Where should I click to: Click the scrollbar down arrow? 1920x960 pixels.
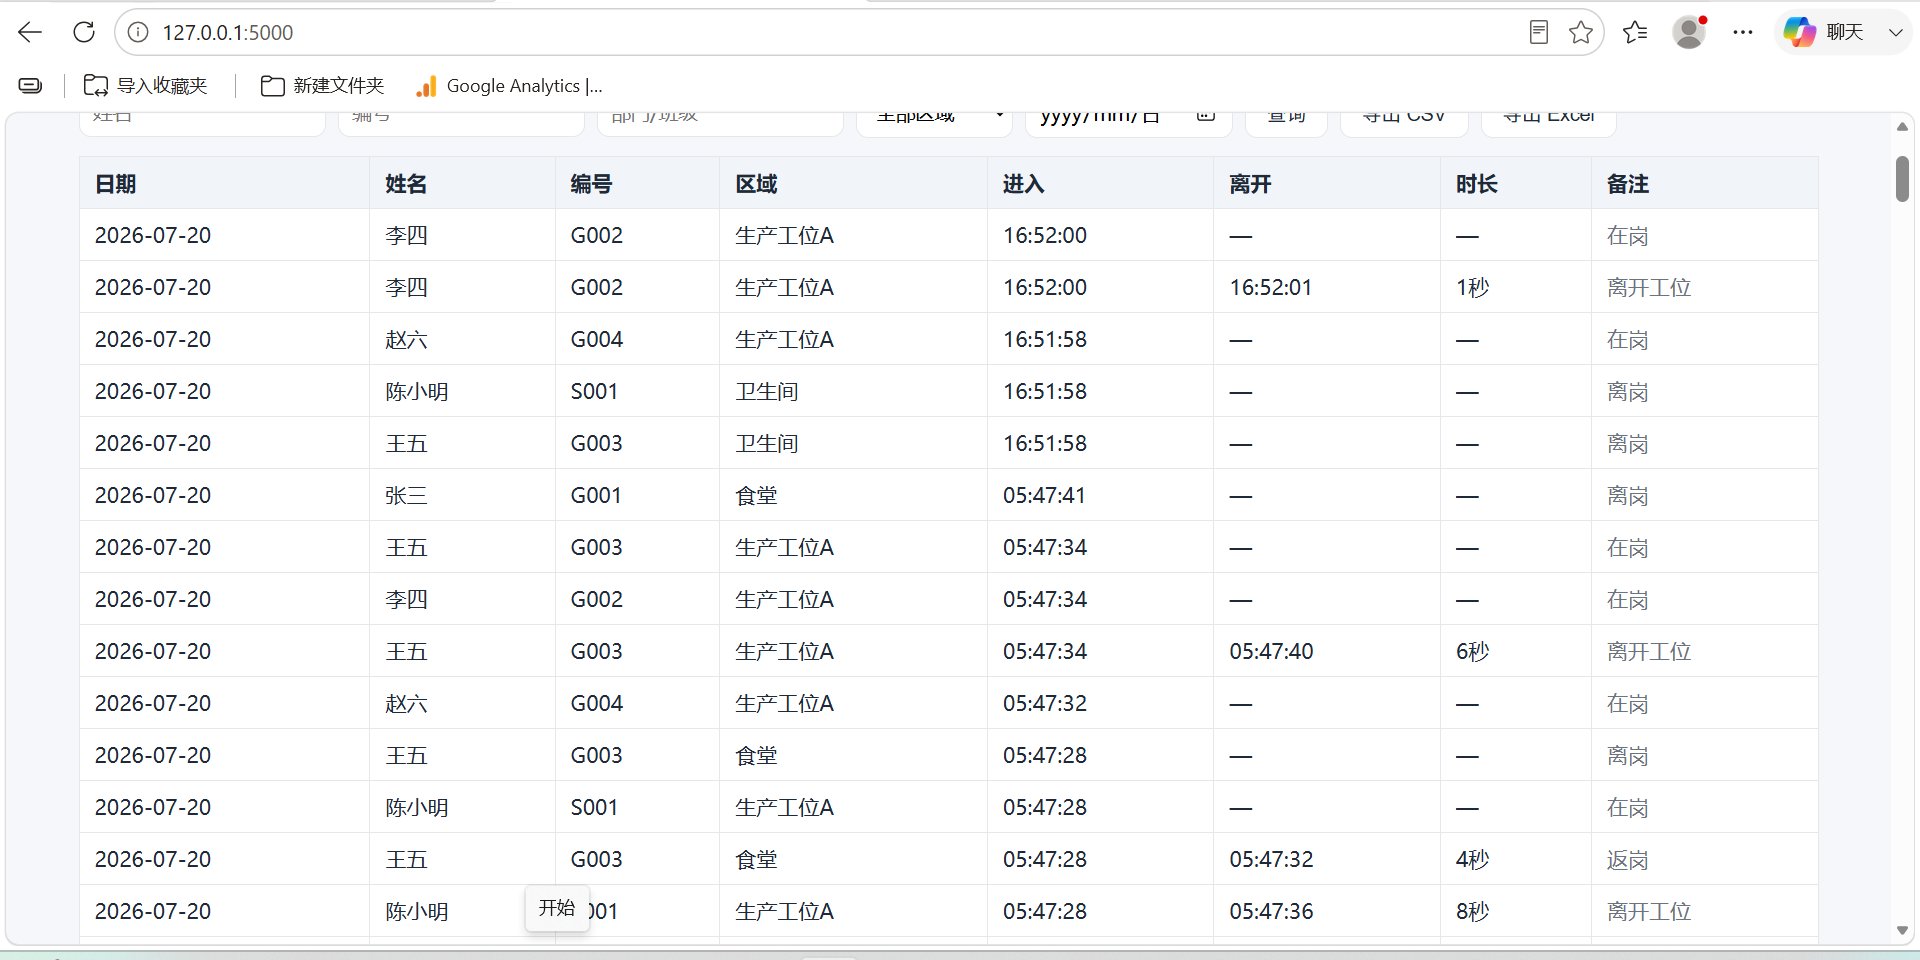[x=1902, y=930]
